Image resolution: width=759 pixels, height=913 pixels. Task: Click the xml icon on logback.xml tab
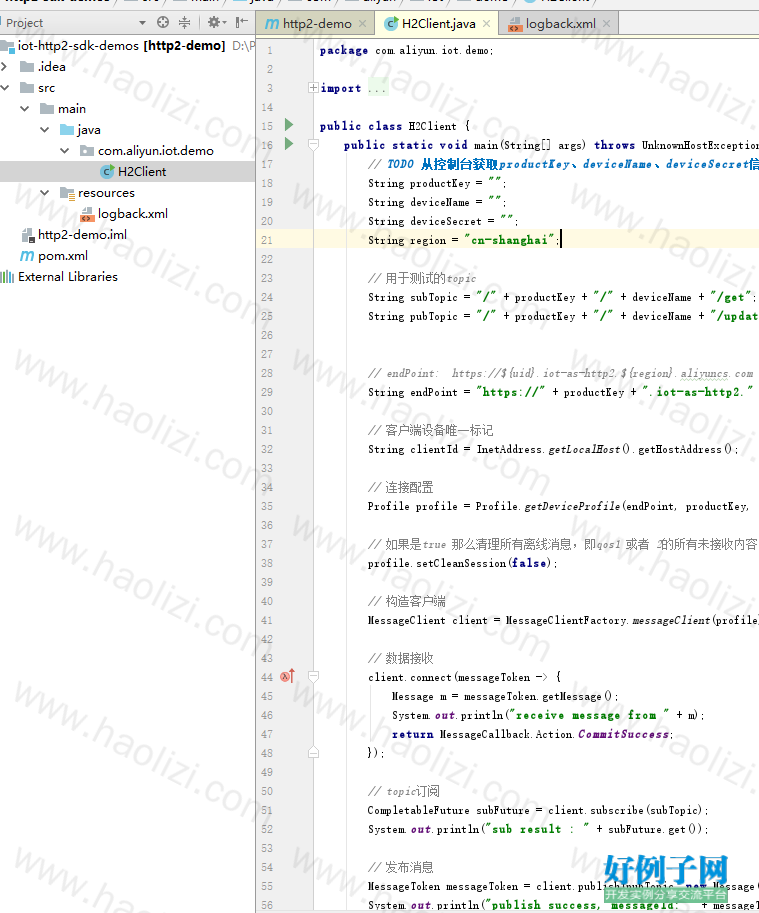515,24
